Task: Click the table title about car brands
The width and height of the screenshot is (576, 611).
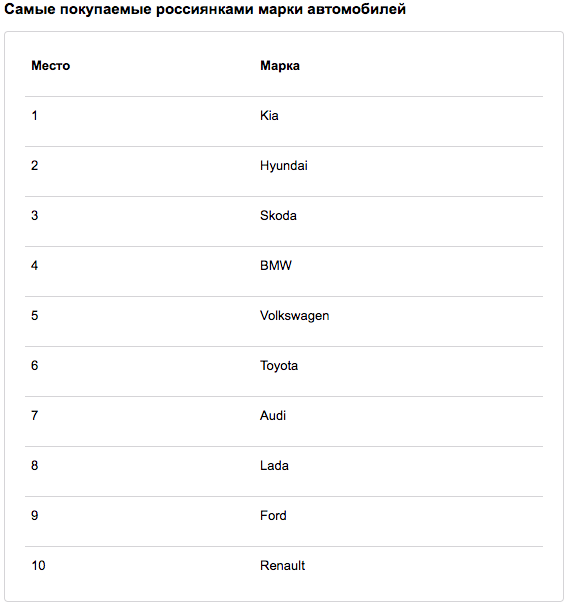Action: pyautogui.click(x=205, y=9)
